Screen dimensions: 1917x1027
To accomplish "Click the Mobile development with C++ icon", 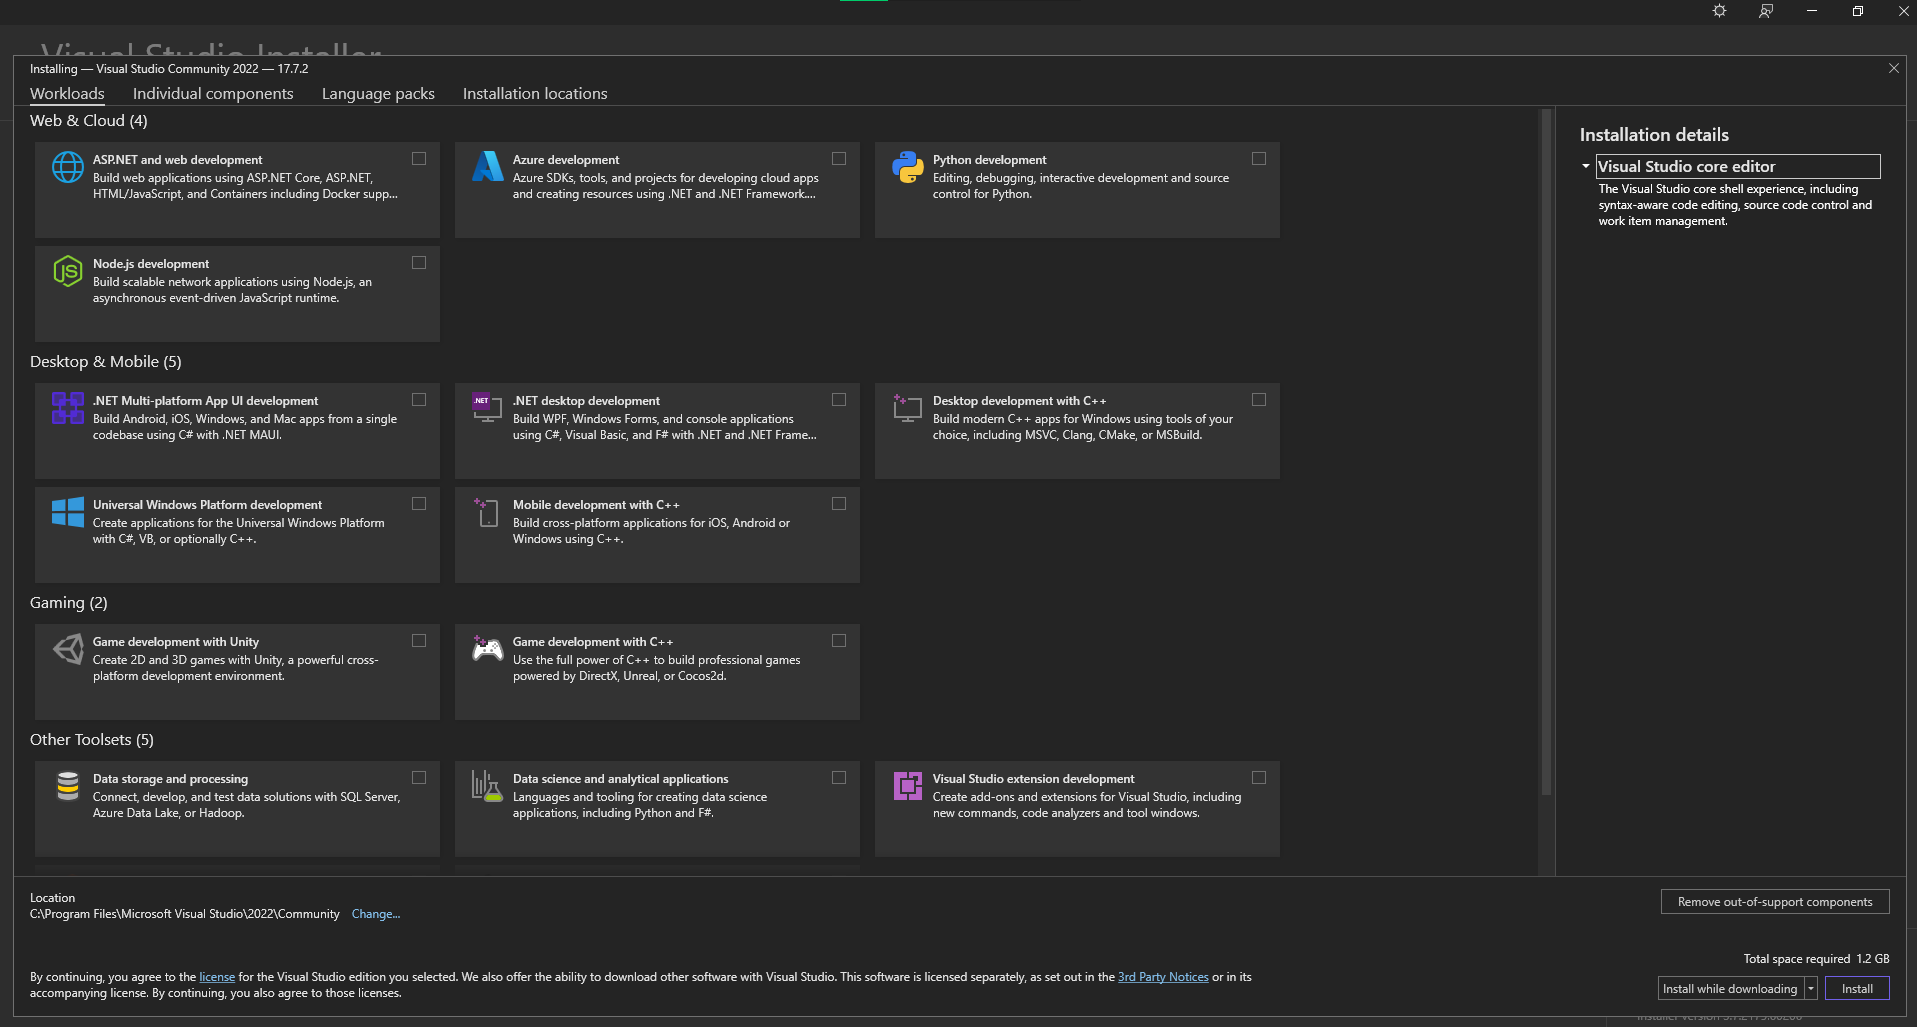I will pos(488,512).
